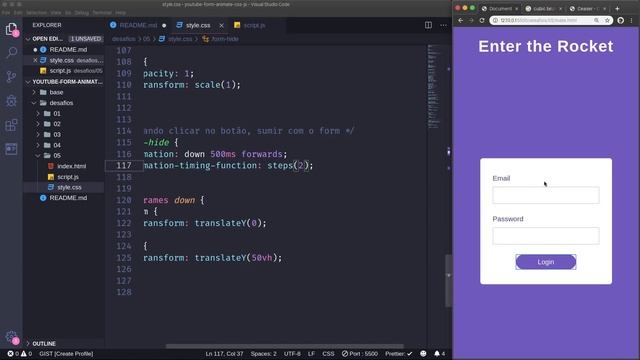Go back in the browser
This screenshot has width=640, height=360.
tap(461, 20)
